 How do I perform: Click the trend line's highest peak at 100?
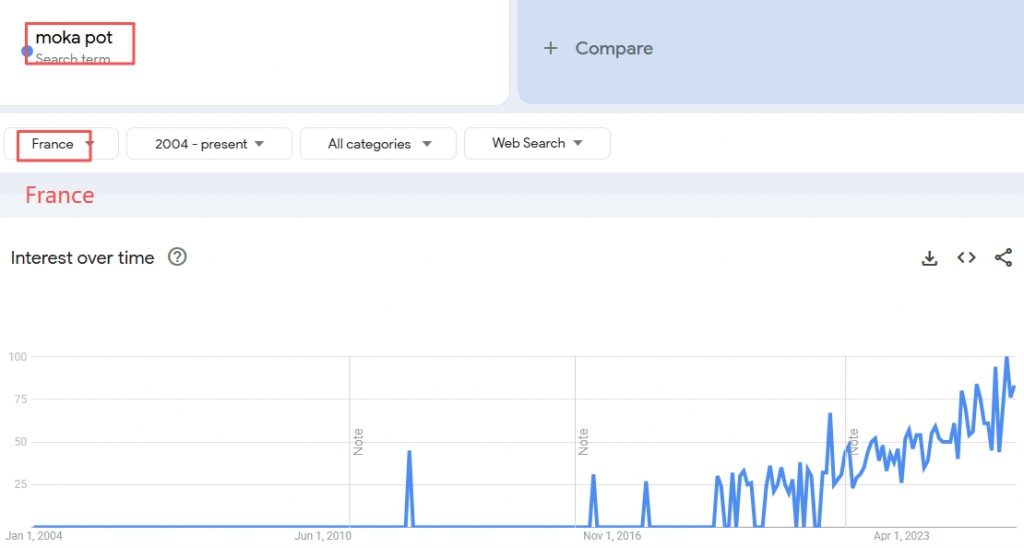[1006, 358]
